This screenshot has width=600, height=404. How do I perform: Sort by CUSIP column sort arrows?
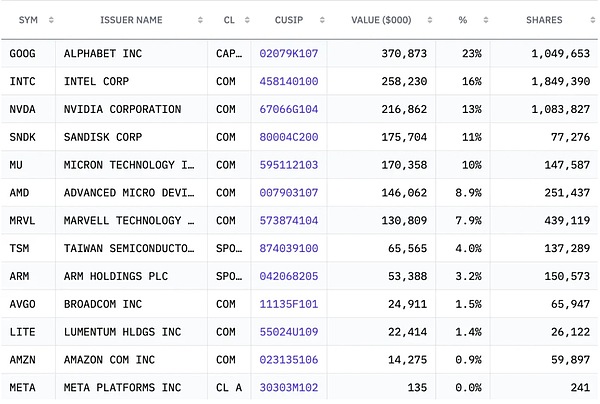click(322, 20)
